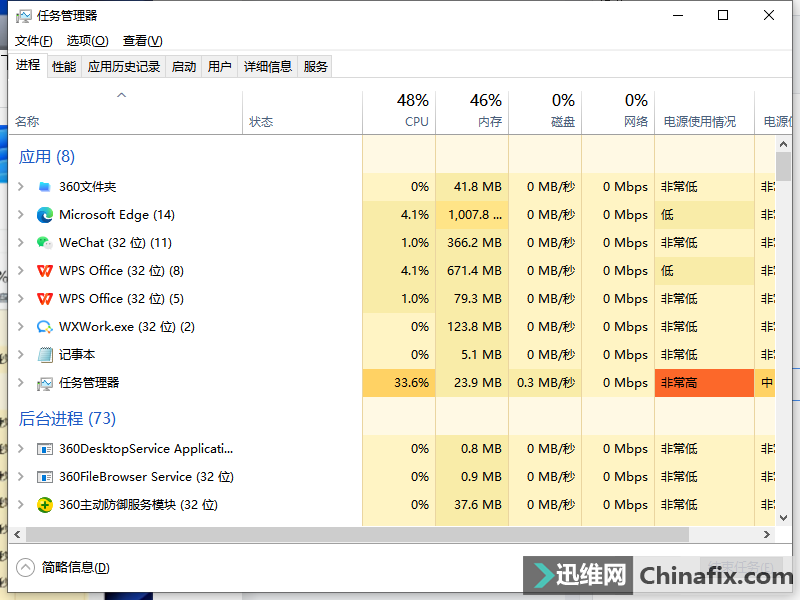
Task: Sort by the 电源使用情况 column header
Action: click(704, 111)
